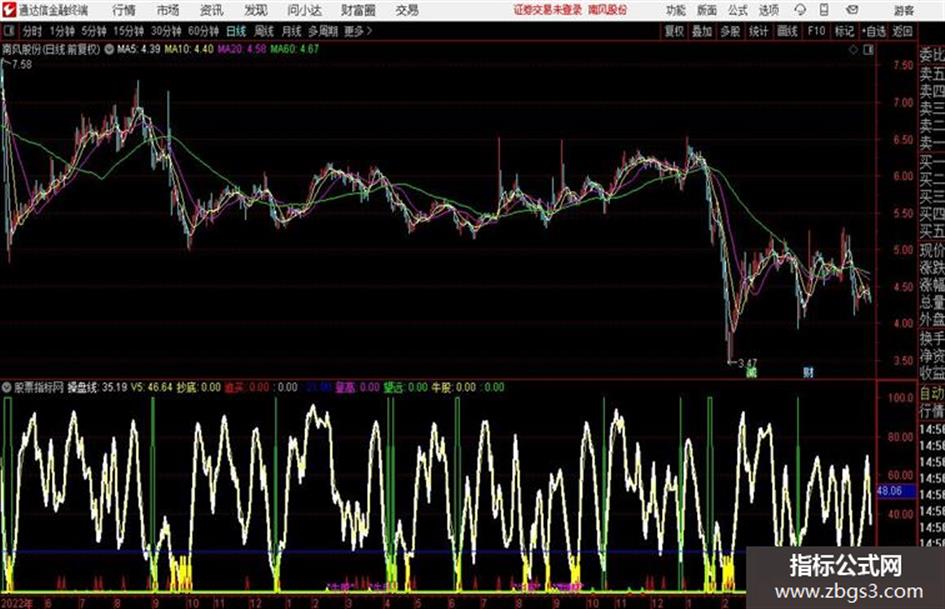Open the 资讯 menu

[x=212, y=10]
